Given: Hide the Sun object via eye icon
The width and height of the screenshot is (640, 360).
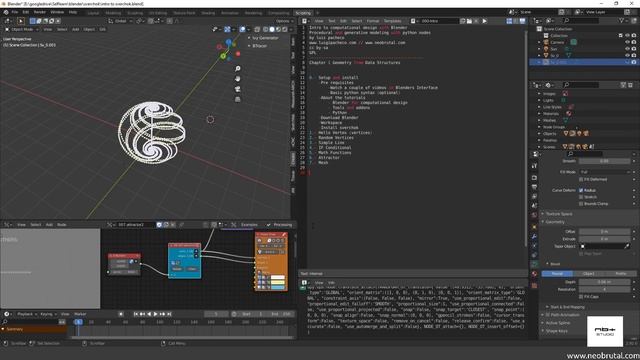Looking at the screenshot, I should click(x=627, y=49).
